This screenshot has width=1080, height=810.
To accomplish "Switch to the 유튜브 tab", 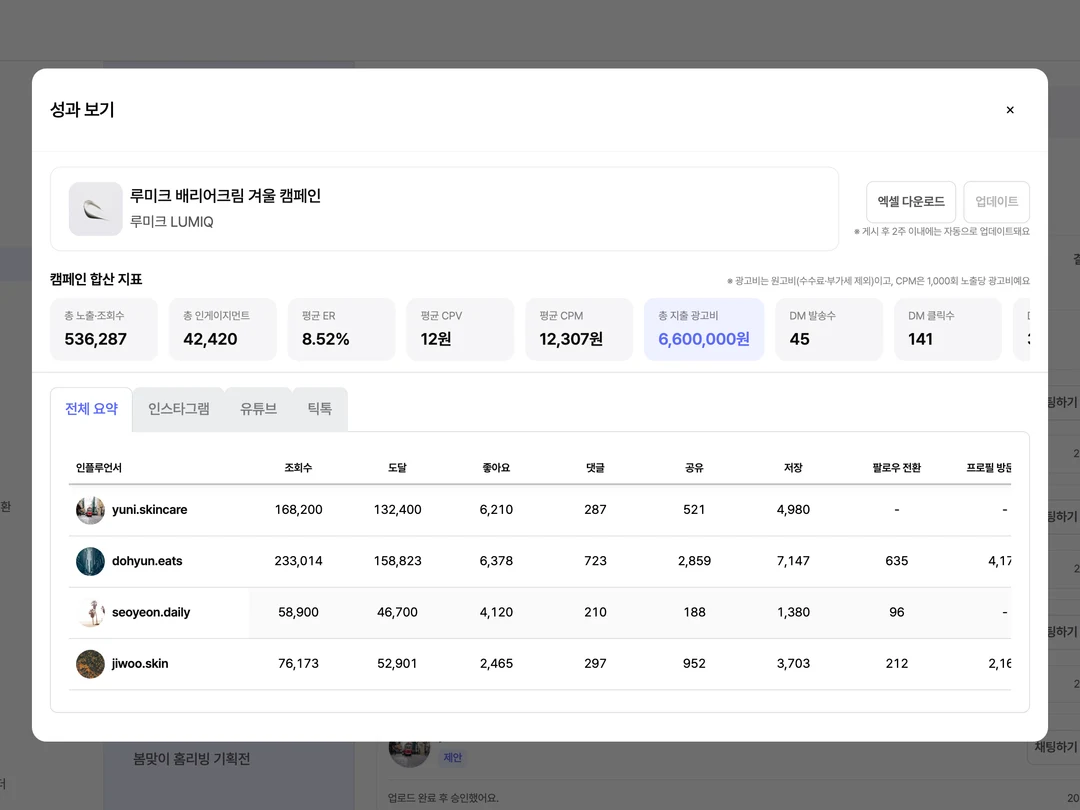I will (x=258, y=409).
